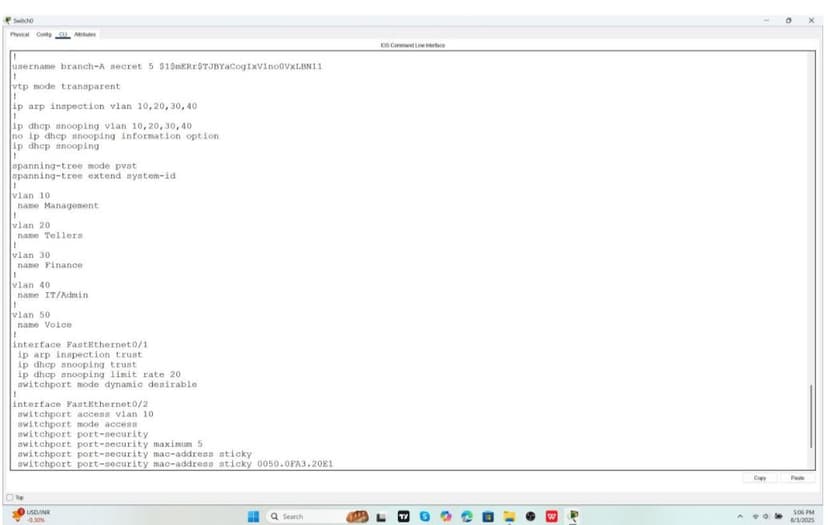This screenshot has width=828, height=525.
Task: Click 'switchport port-security maximum 5' line
Action: pos(110,444)
